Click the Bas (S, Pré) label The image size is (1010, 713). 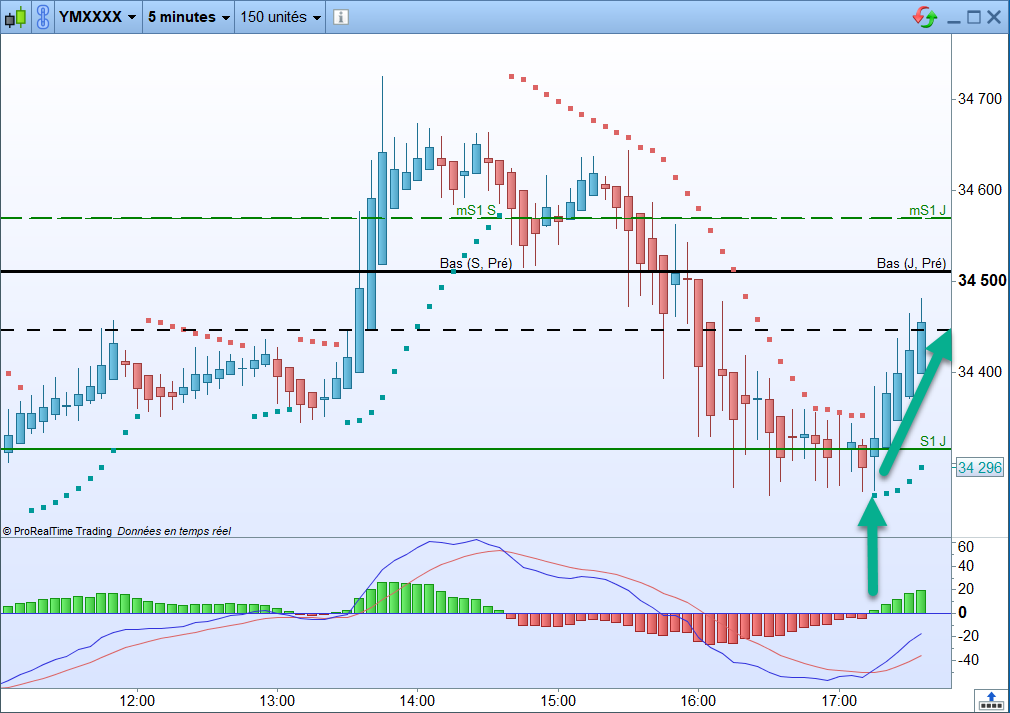coord(476,263)
